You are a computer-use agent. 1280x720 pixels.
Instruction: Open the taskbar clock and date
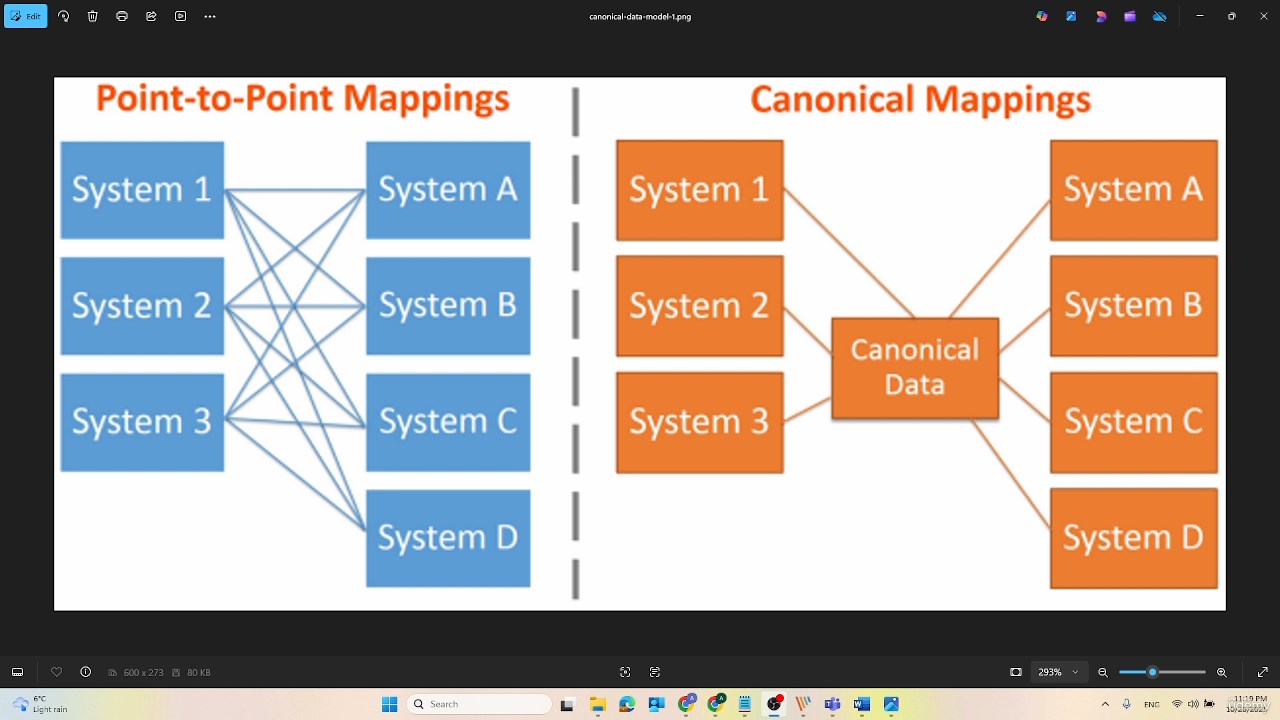pyautogui.click(x=1250, y=704)
